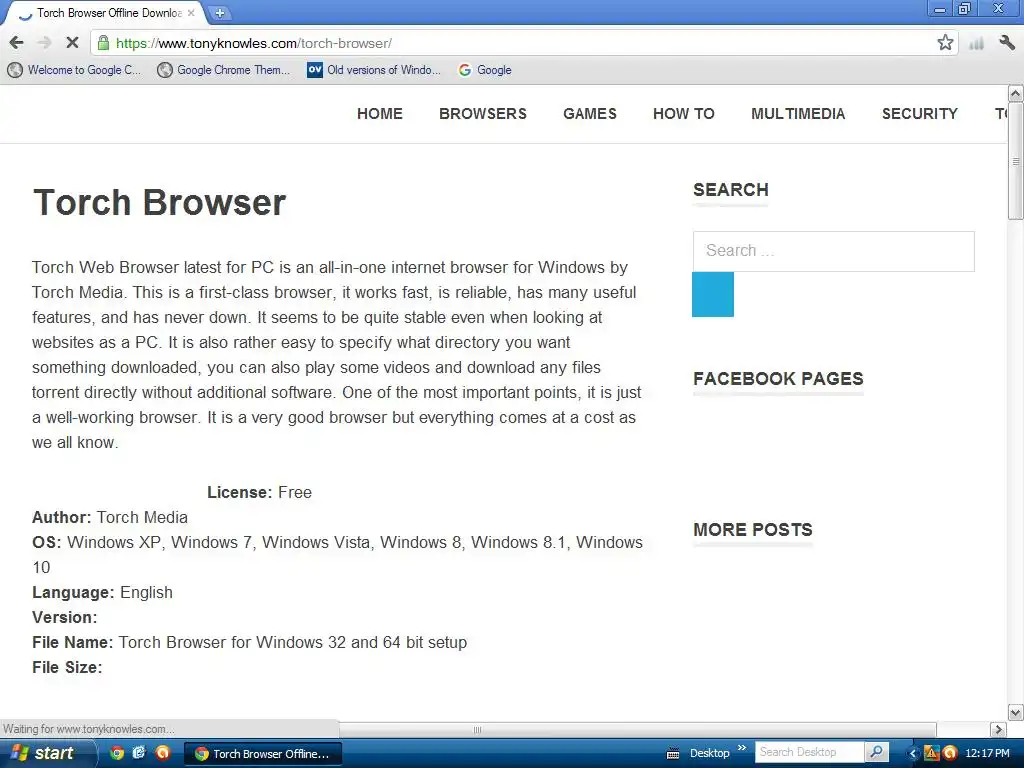Click the signal bars extension icon

[x=976, y=44]
